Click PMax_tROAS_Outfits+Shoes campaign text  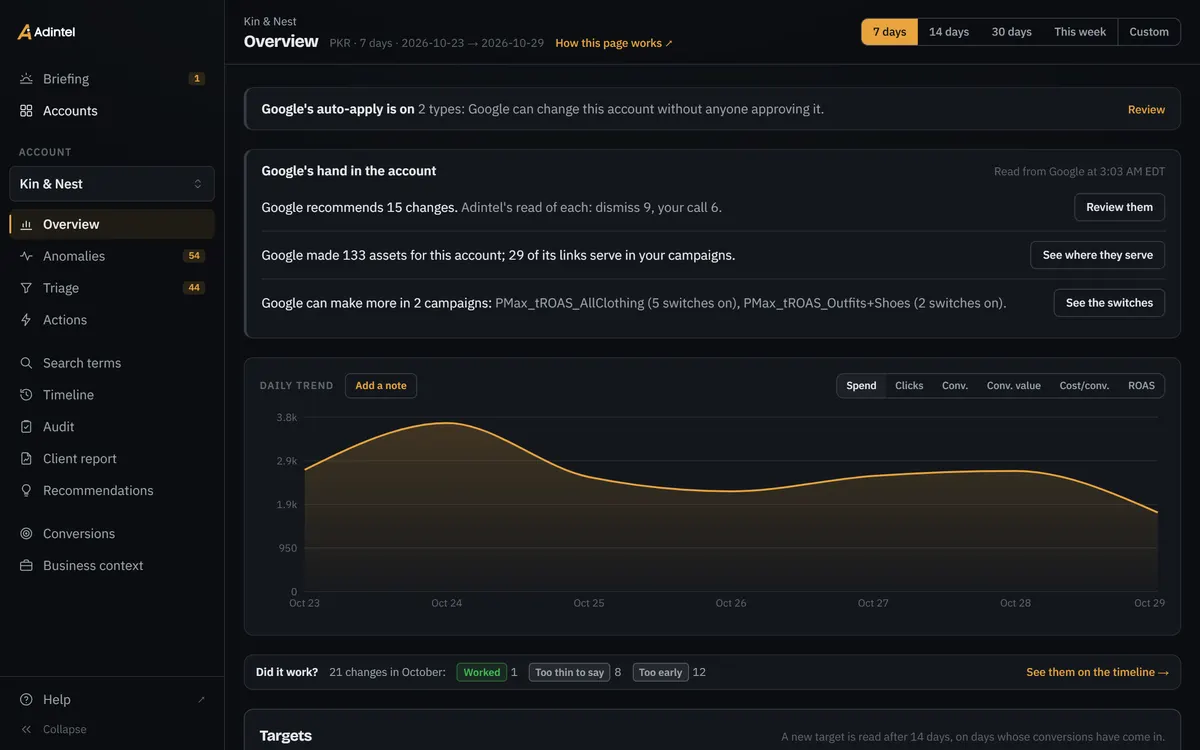(x=826, y=303)
